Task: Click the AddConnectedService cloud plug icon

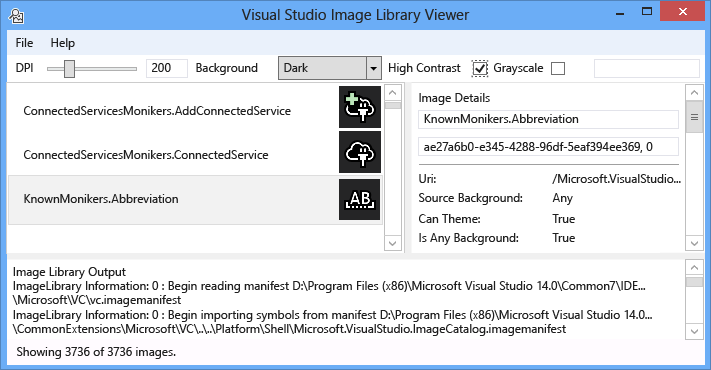Action: (360, 107)
